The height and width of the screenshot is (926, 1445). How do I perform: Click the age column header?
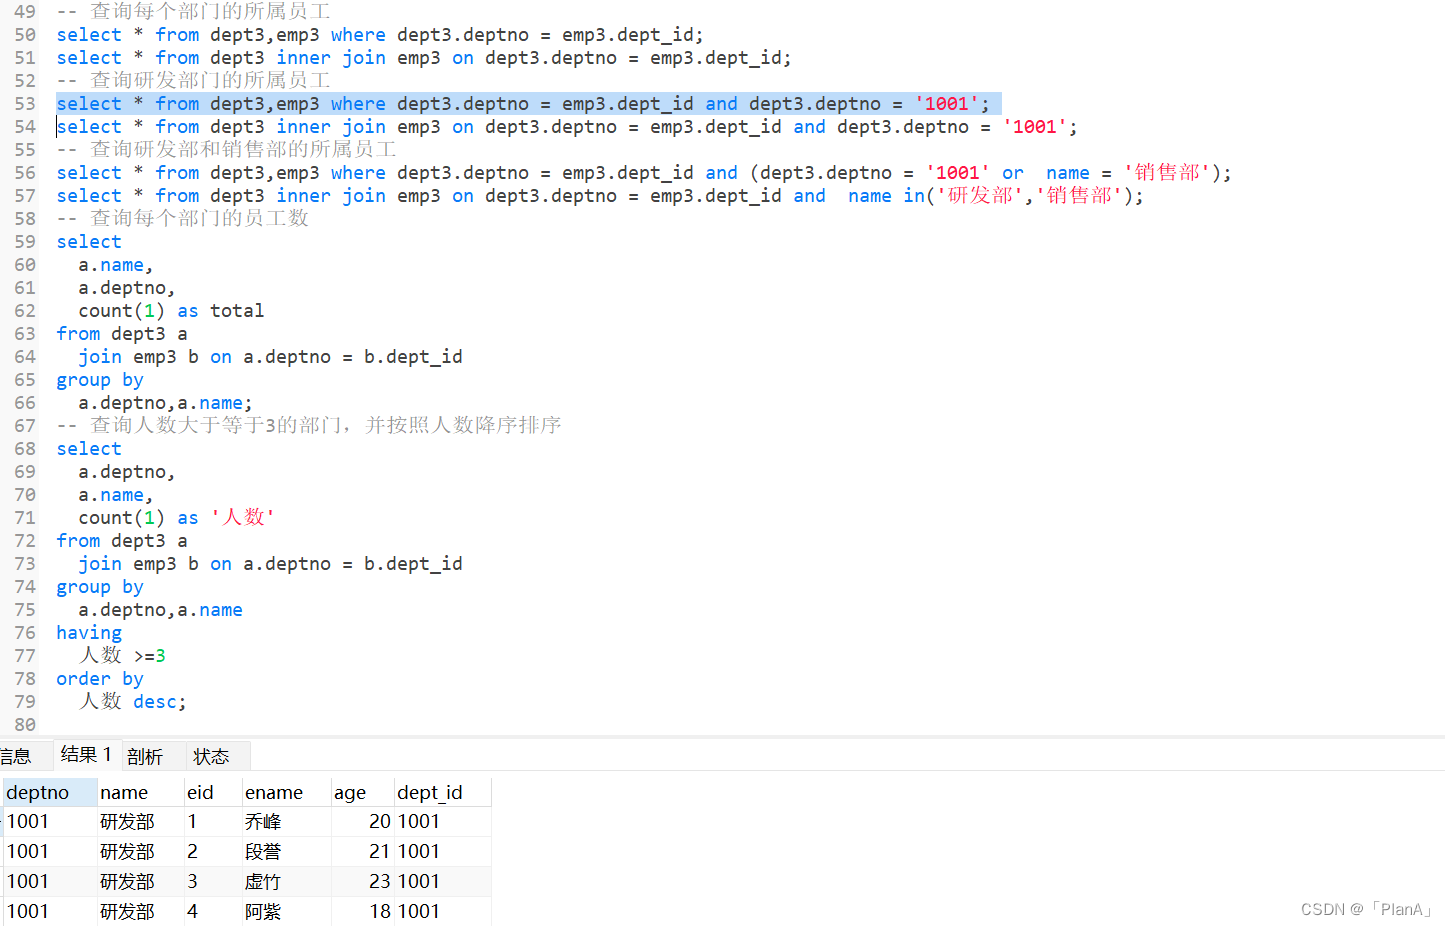[362, 792]
